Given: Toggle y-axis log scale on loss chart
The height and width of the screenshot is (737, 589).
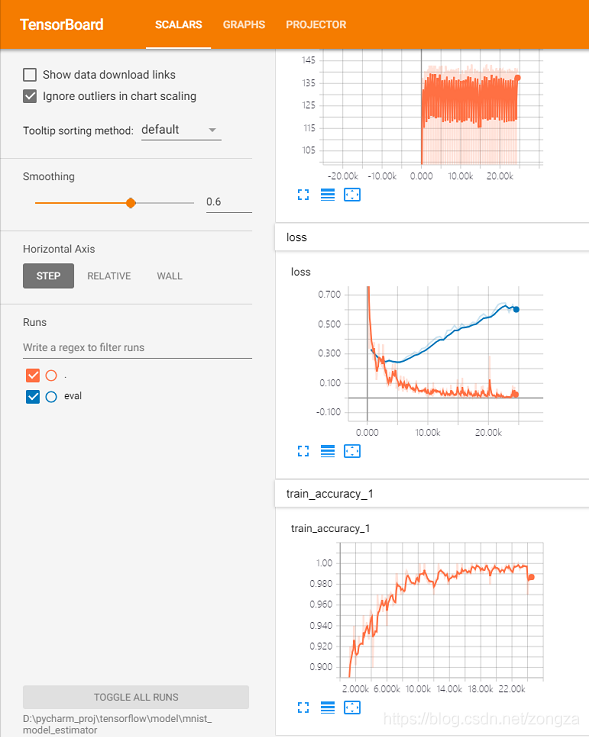Looking at the screenshot, I should [328, 451].
